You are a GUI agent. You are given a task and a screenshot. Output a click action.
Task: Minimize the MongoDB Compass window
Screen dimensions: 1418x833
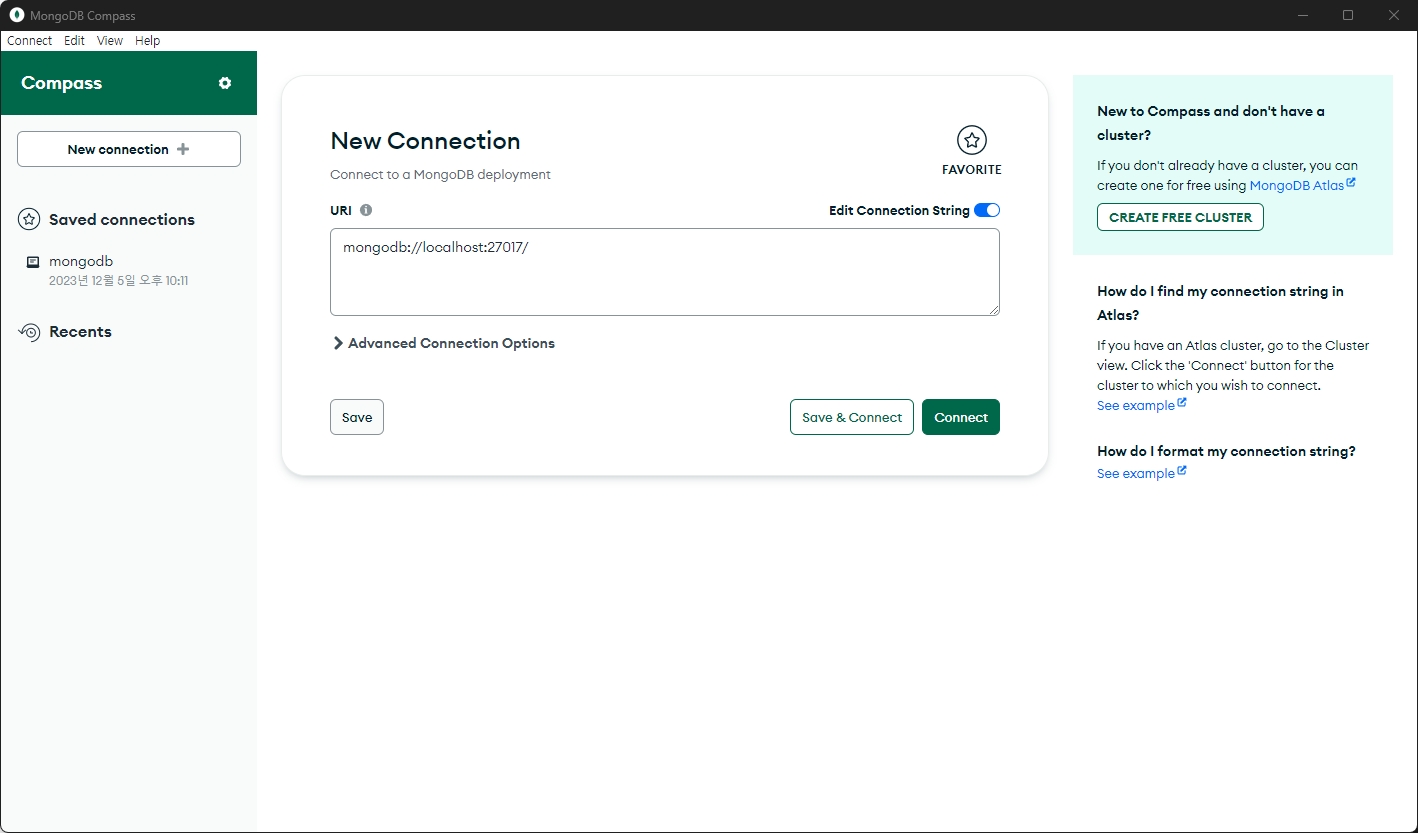1303,15
